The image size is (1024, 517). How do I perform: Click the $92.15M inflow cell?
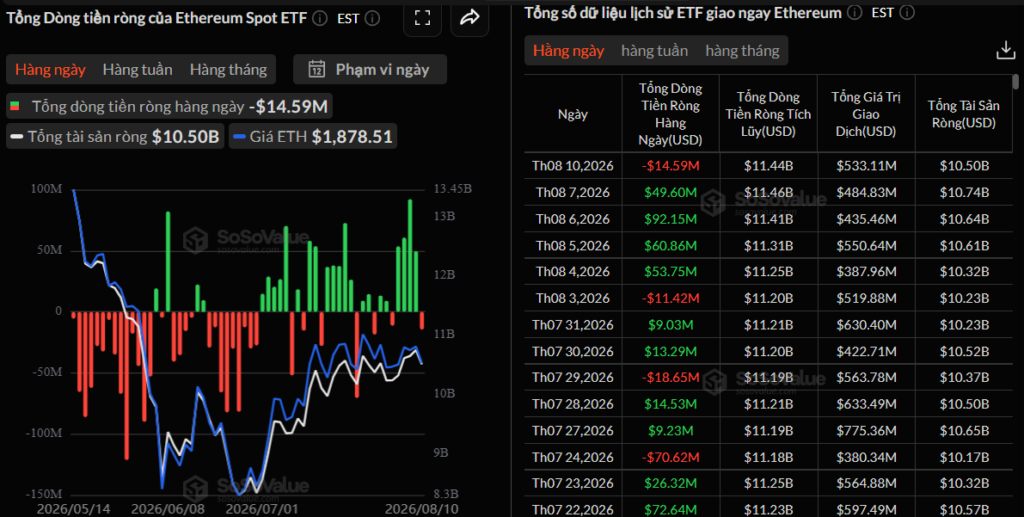[x=670, y=219]
